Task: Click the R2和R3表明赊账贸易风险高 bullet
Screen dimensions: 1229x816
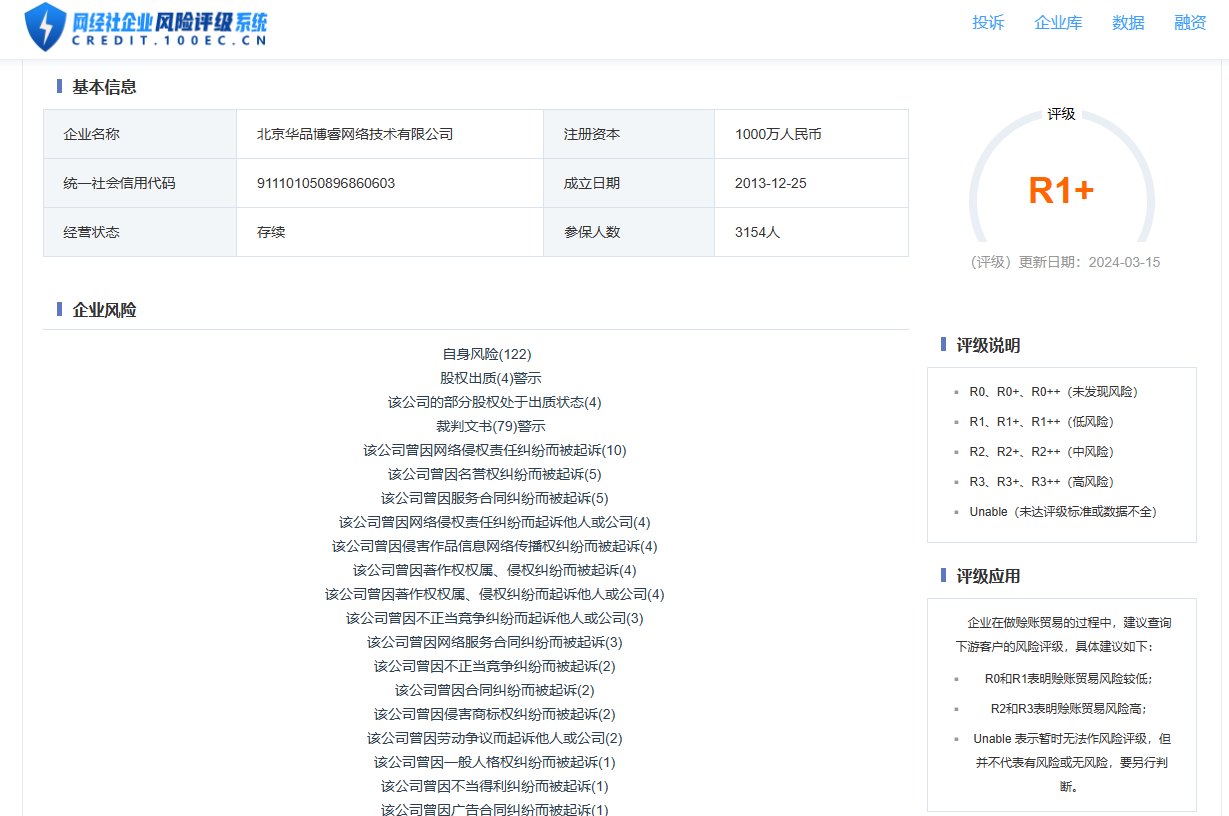Action: pyautogui.click(x=1068, y=709)
